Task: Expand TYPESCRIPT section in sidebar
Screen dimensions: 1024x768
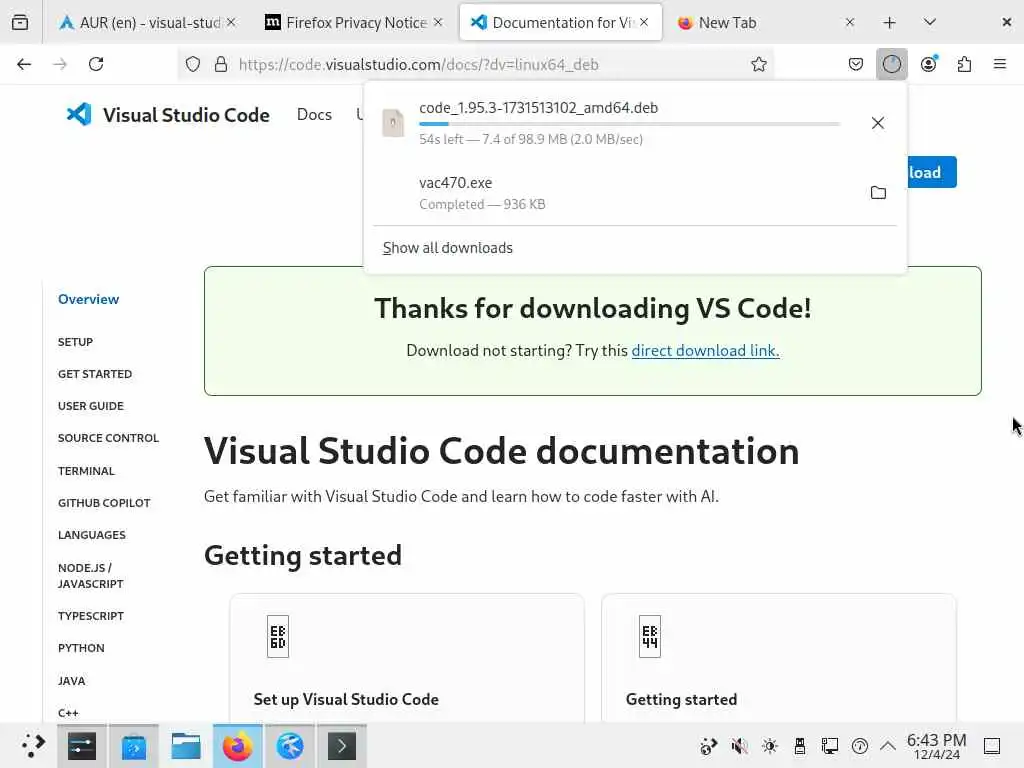Action: pyautogui.click(x=91, y=616)
